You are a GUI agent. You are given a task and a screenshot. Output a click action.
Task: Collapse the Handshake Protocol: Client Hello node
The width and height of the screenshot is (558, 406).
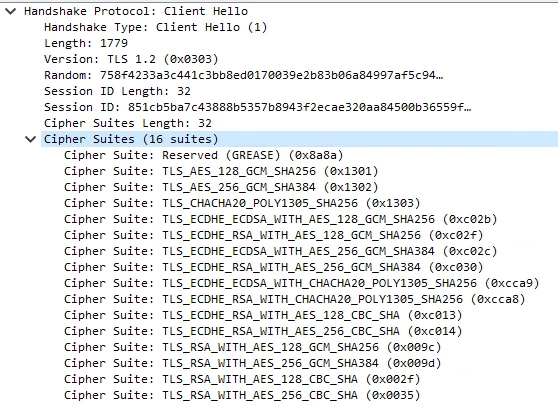click(x=11, y=11)
